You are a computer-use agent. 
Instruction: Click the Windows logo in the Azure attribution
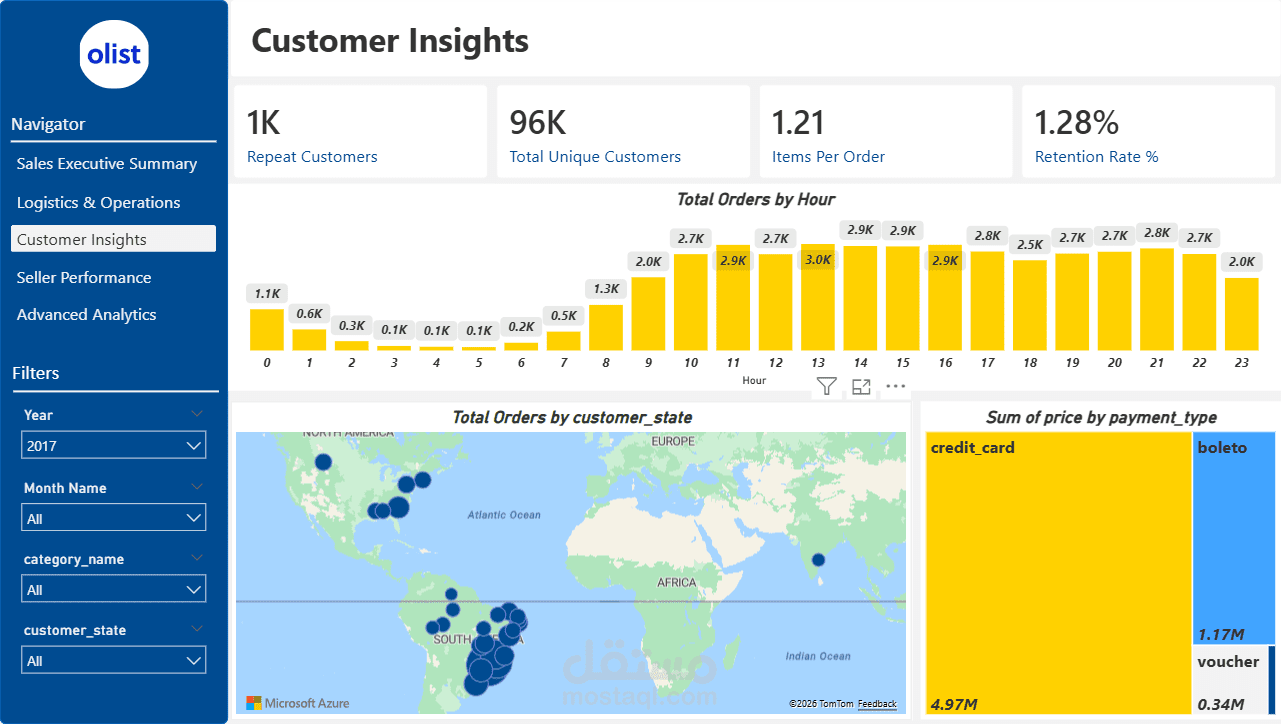click(254, 702)
